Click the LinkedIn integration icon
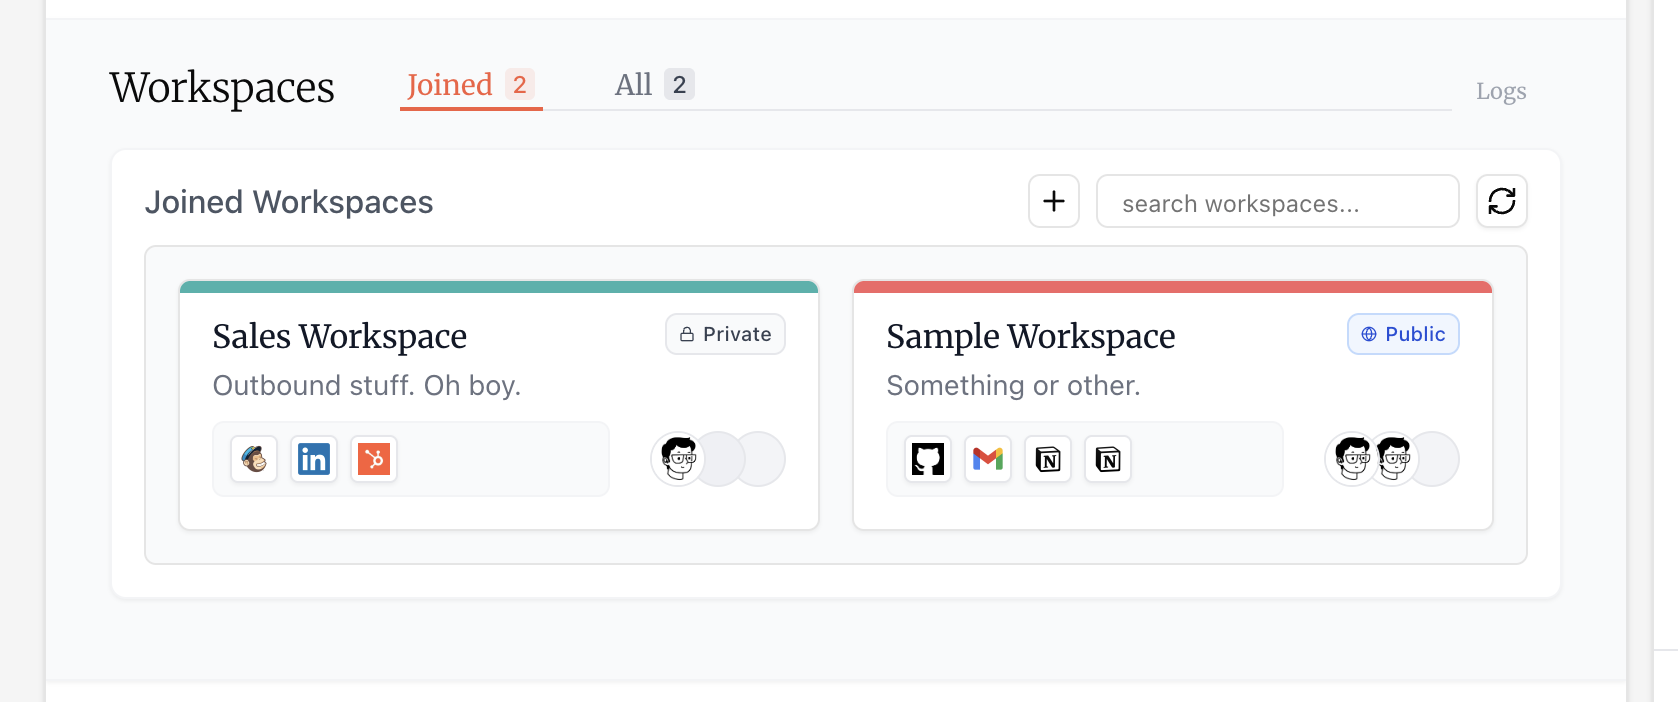The width and height of the screenshot is (1678, 702). click(314, 460)
